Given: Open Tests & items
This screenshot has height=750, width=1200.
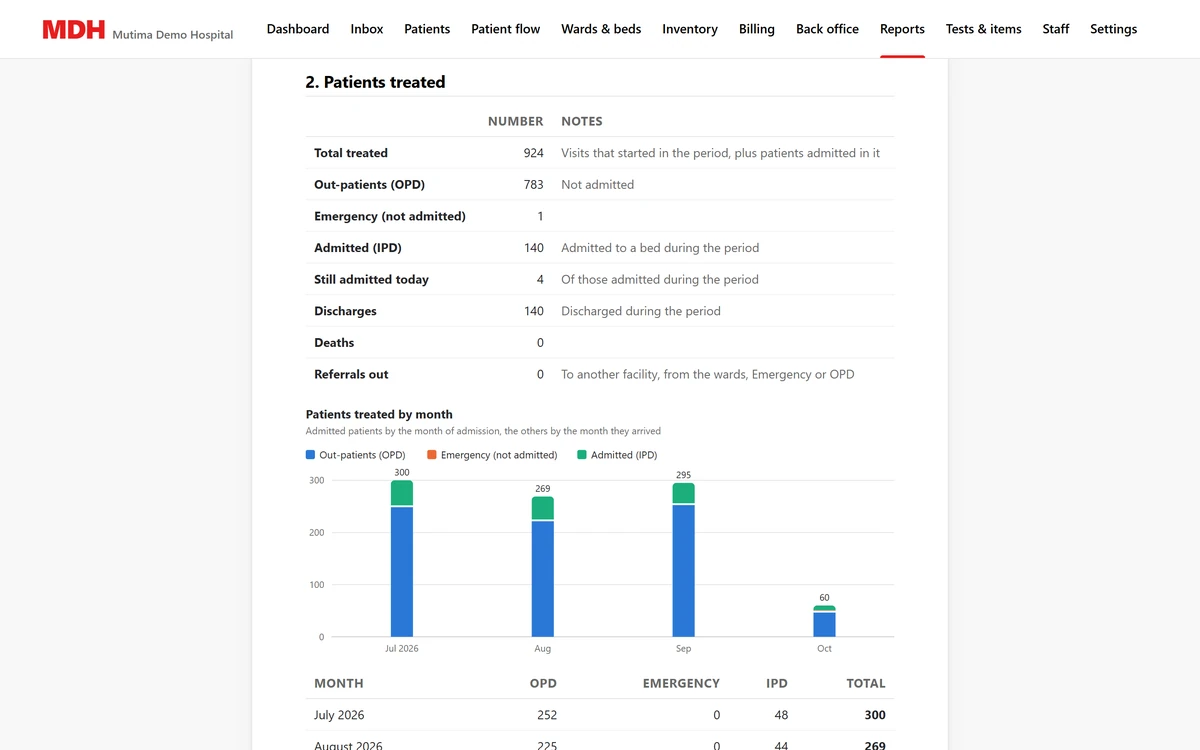Looking at the screenshot, I should coord(984,29).
